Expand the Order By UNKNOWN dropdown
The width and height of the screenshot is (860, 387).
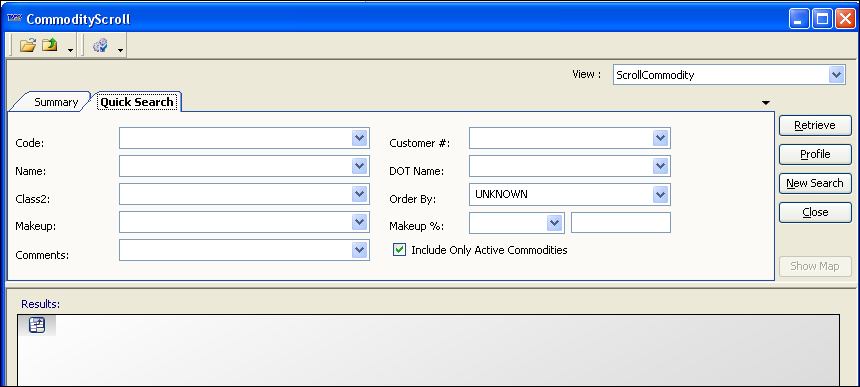pyautogui.click(x=660, y=194)
